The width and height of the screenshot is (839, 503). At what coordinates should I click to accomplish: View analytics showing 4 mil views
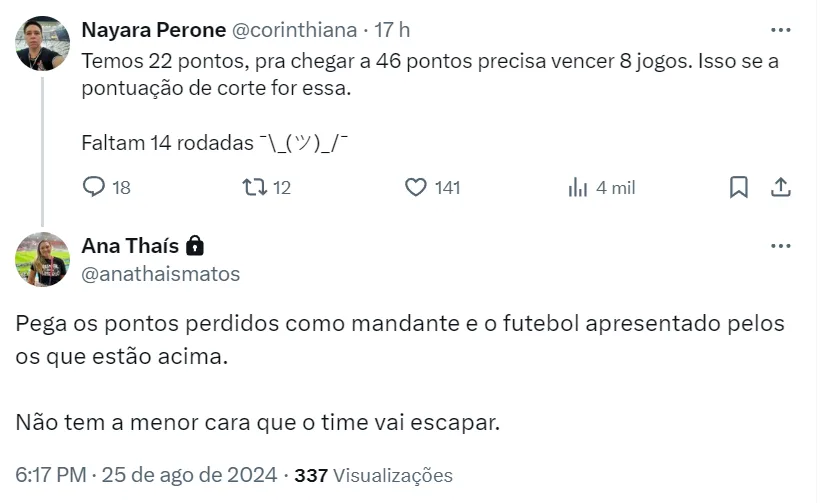(x=578, y=187)
